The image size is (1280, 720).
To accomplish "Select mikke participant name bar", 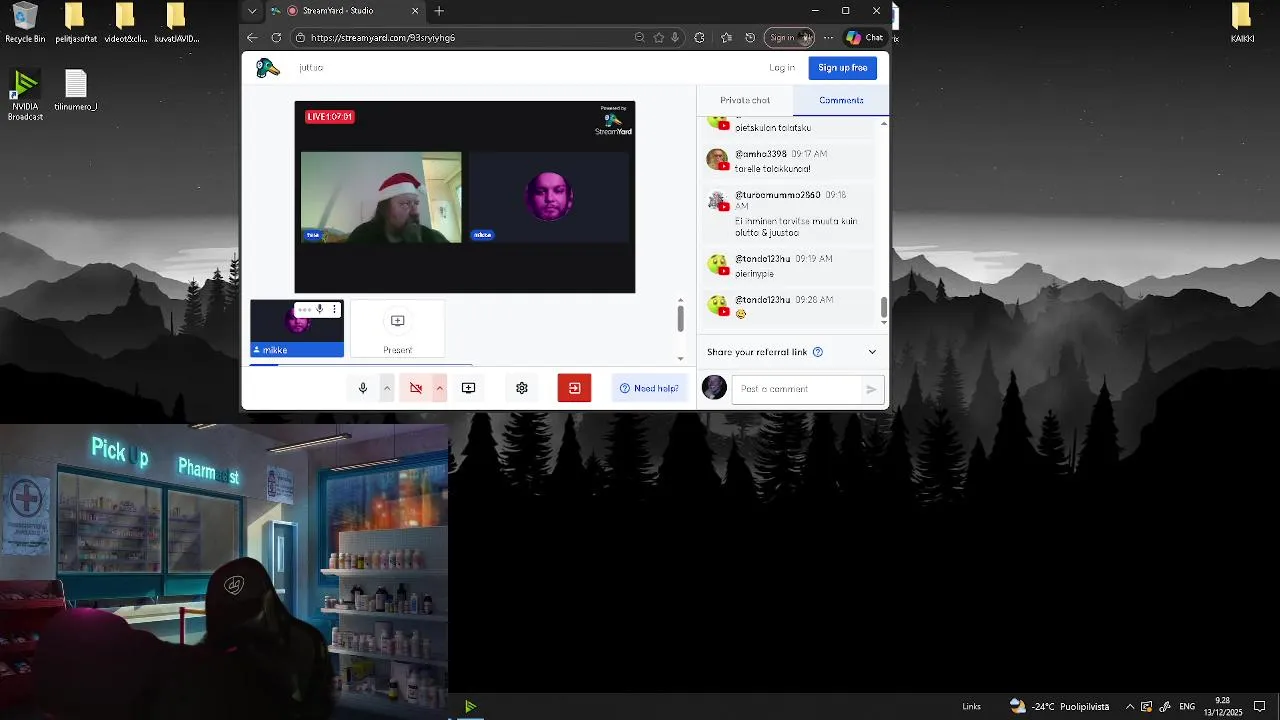I will tap(297, 350).
